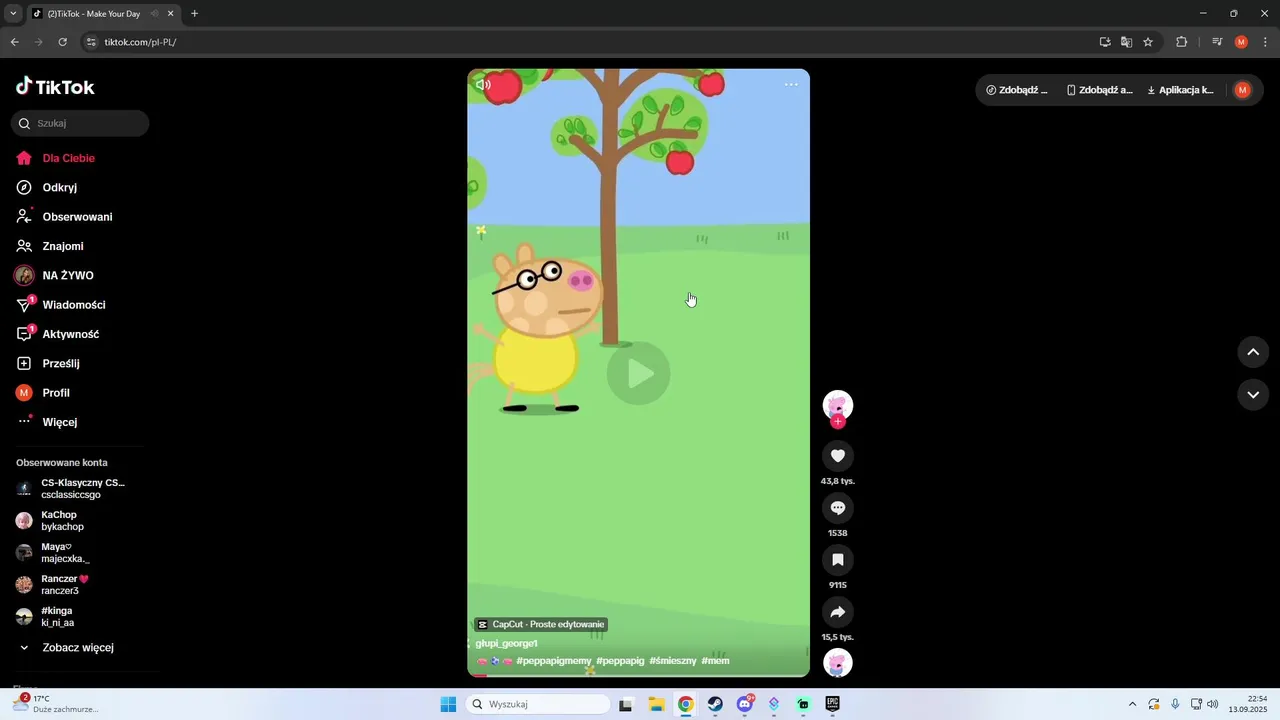1280x720 pixels.
Task: Open the Aktywność notifications
Action: coord(70,334)
